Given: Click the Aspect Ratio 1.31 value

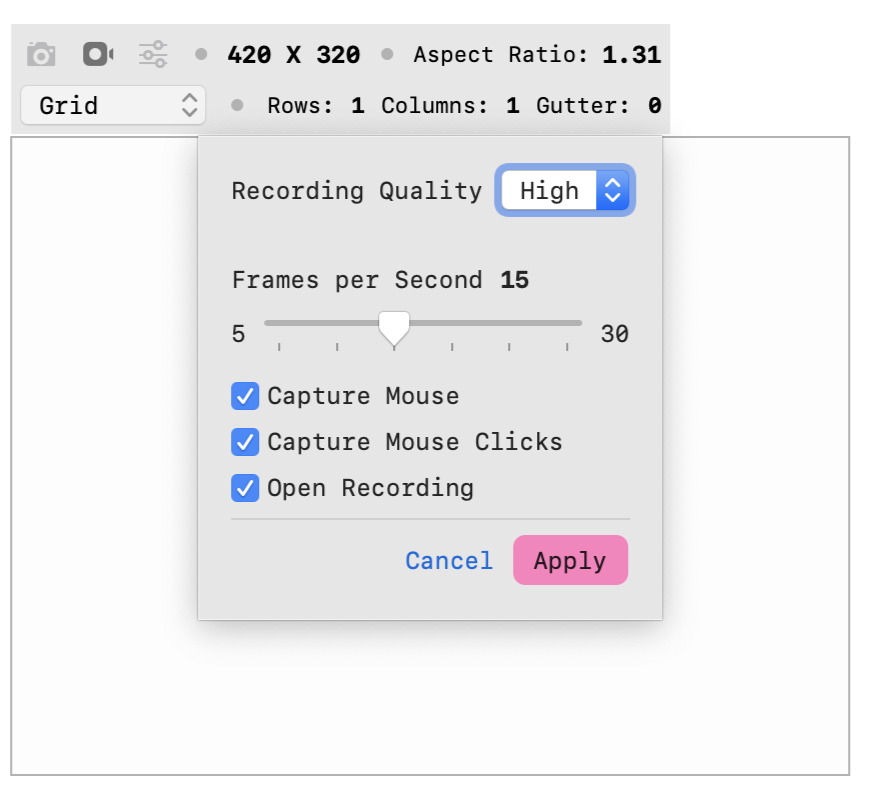Looking at the screenshot, I should click(632, 54).
